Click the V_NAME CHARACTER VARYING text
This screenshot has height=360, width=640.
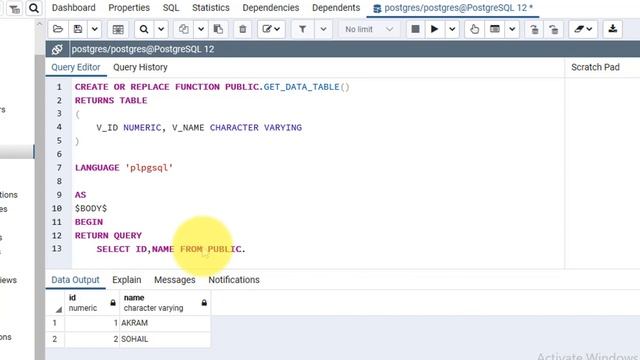237,127
